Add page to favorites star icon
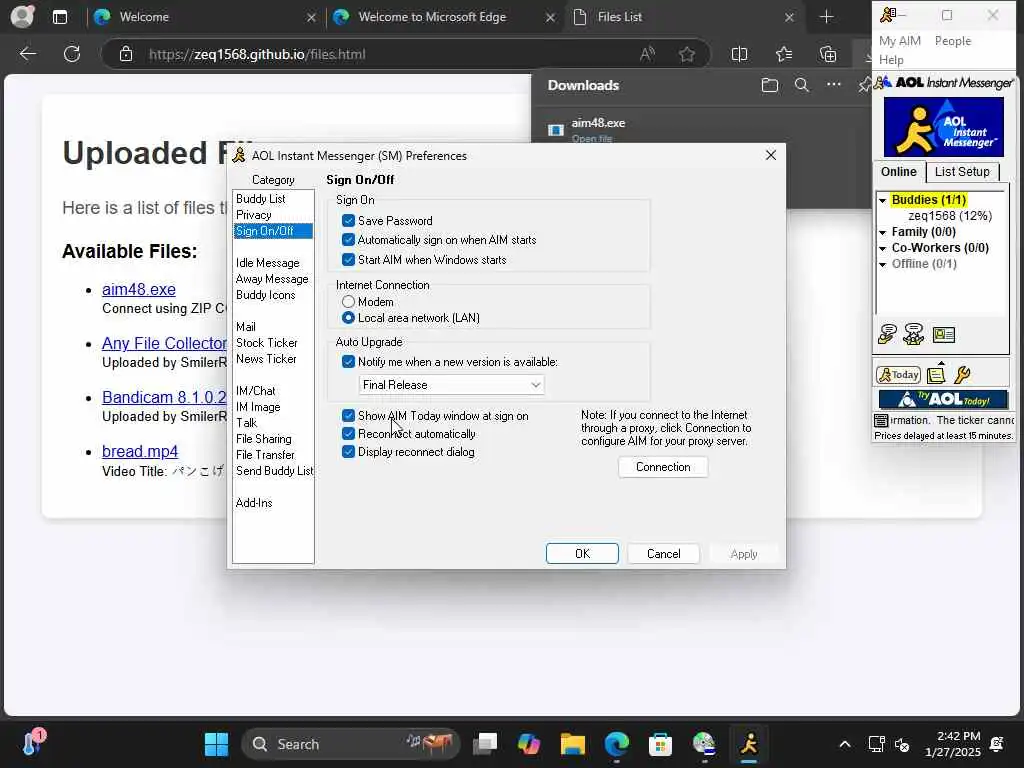1024x768 pixels. click(686, 54)
